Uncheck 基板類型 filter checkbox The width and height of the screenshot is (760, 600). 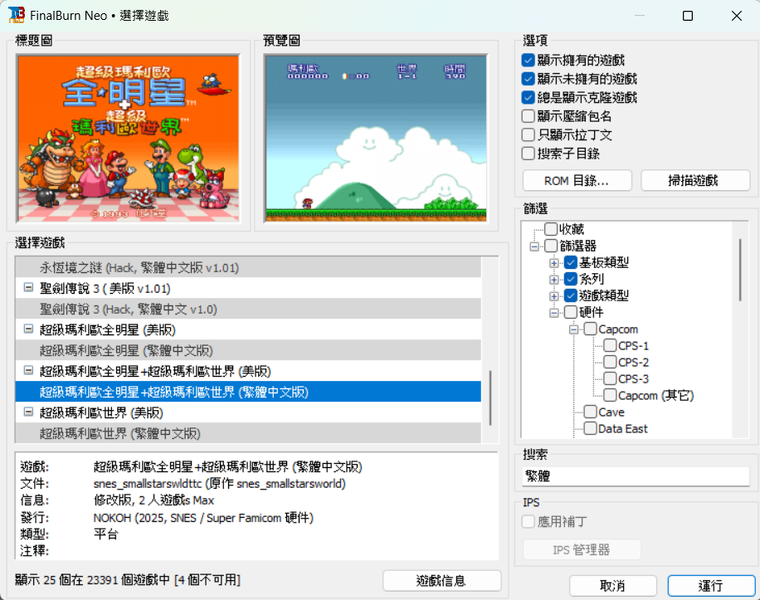pos(570,263)
